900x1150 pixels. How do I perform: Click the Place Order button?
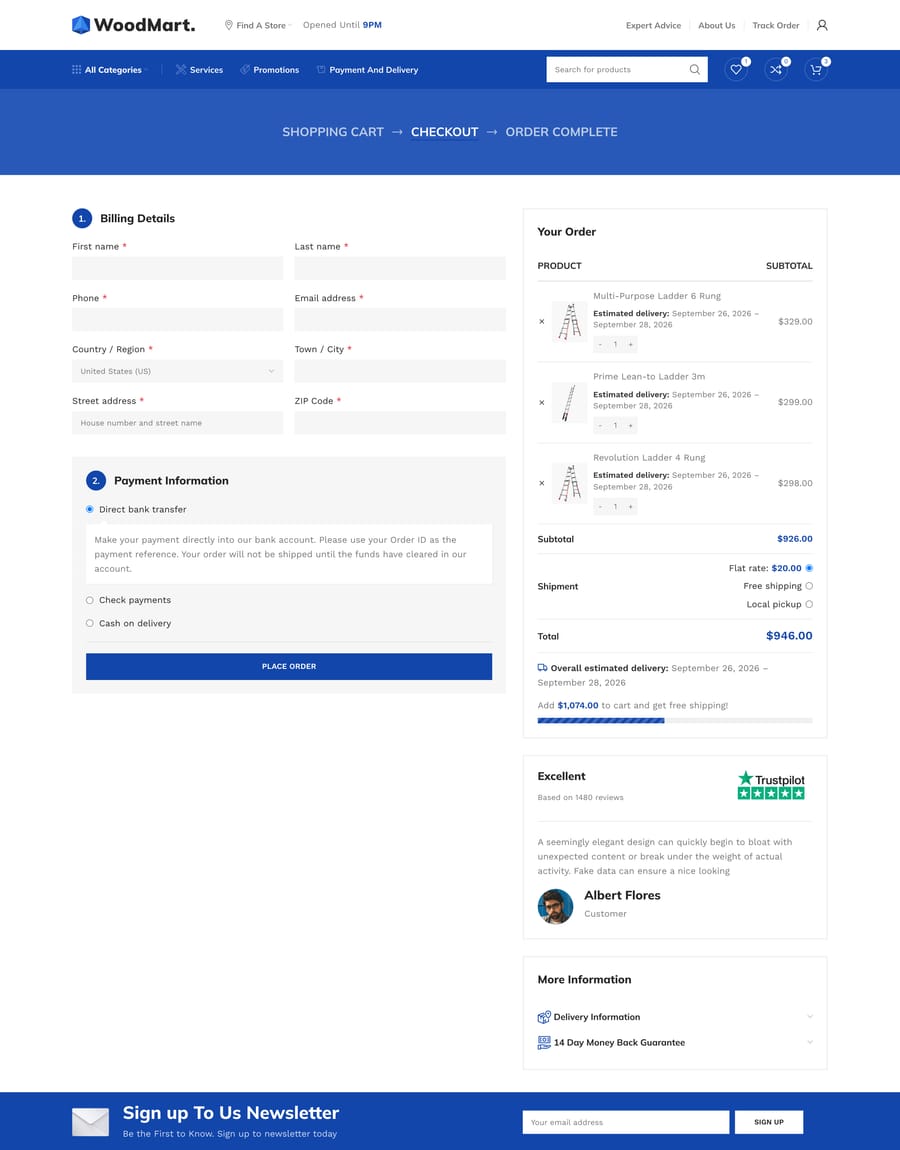[x=289, y=667]
